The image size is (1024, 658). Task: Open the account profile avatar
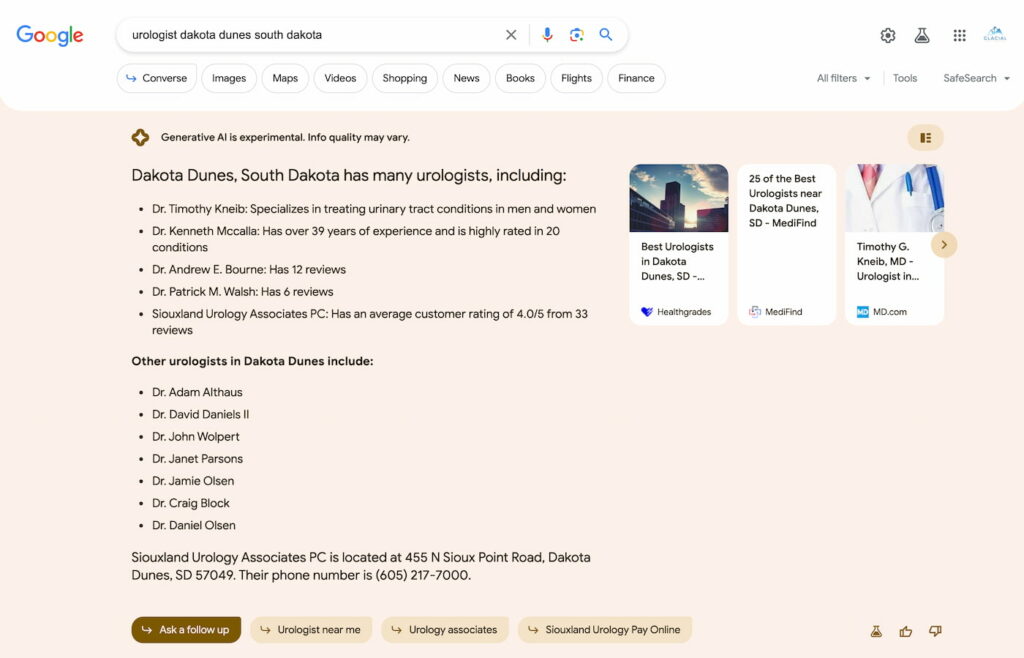click(995, 35)
